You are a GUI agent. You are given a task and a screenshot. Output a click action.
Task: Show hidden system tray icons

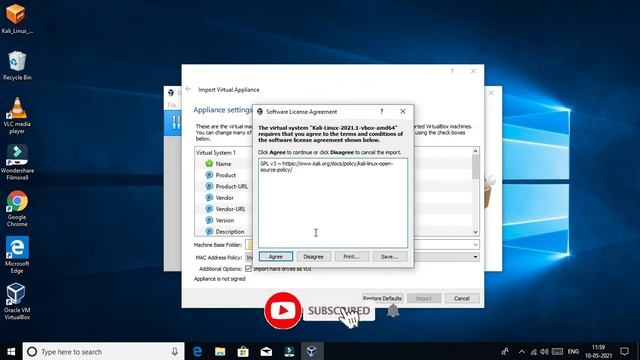click(522, 351)
